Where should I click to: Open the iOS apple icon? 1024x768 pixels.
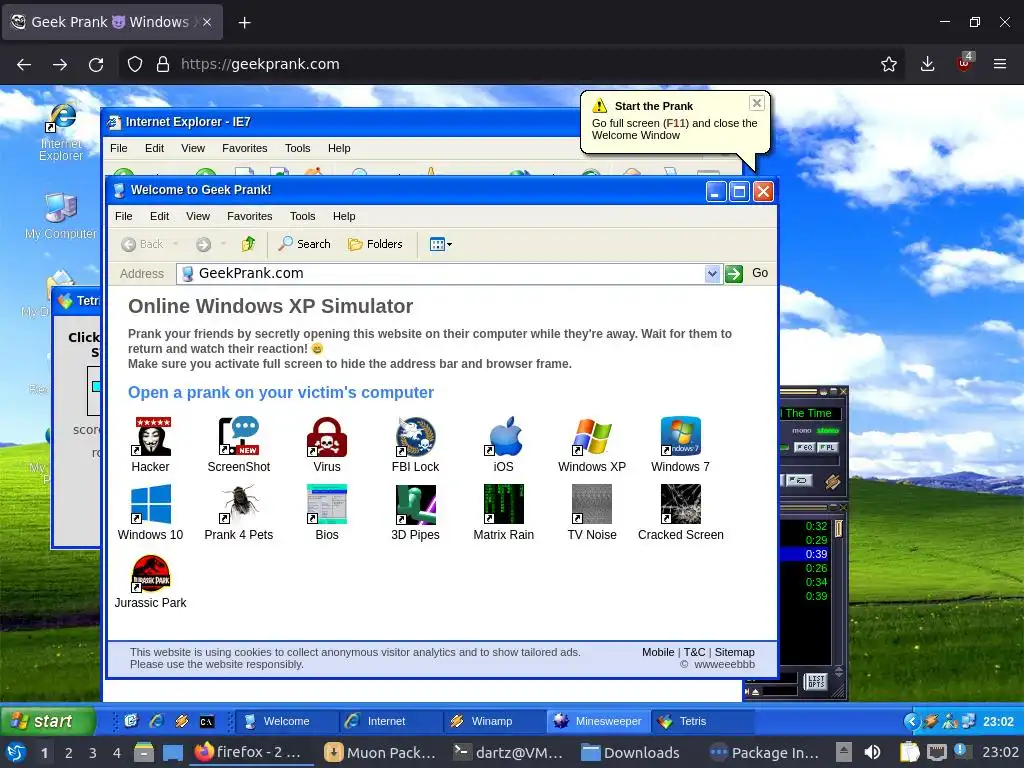tap(504, 444)
